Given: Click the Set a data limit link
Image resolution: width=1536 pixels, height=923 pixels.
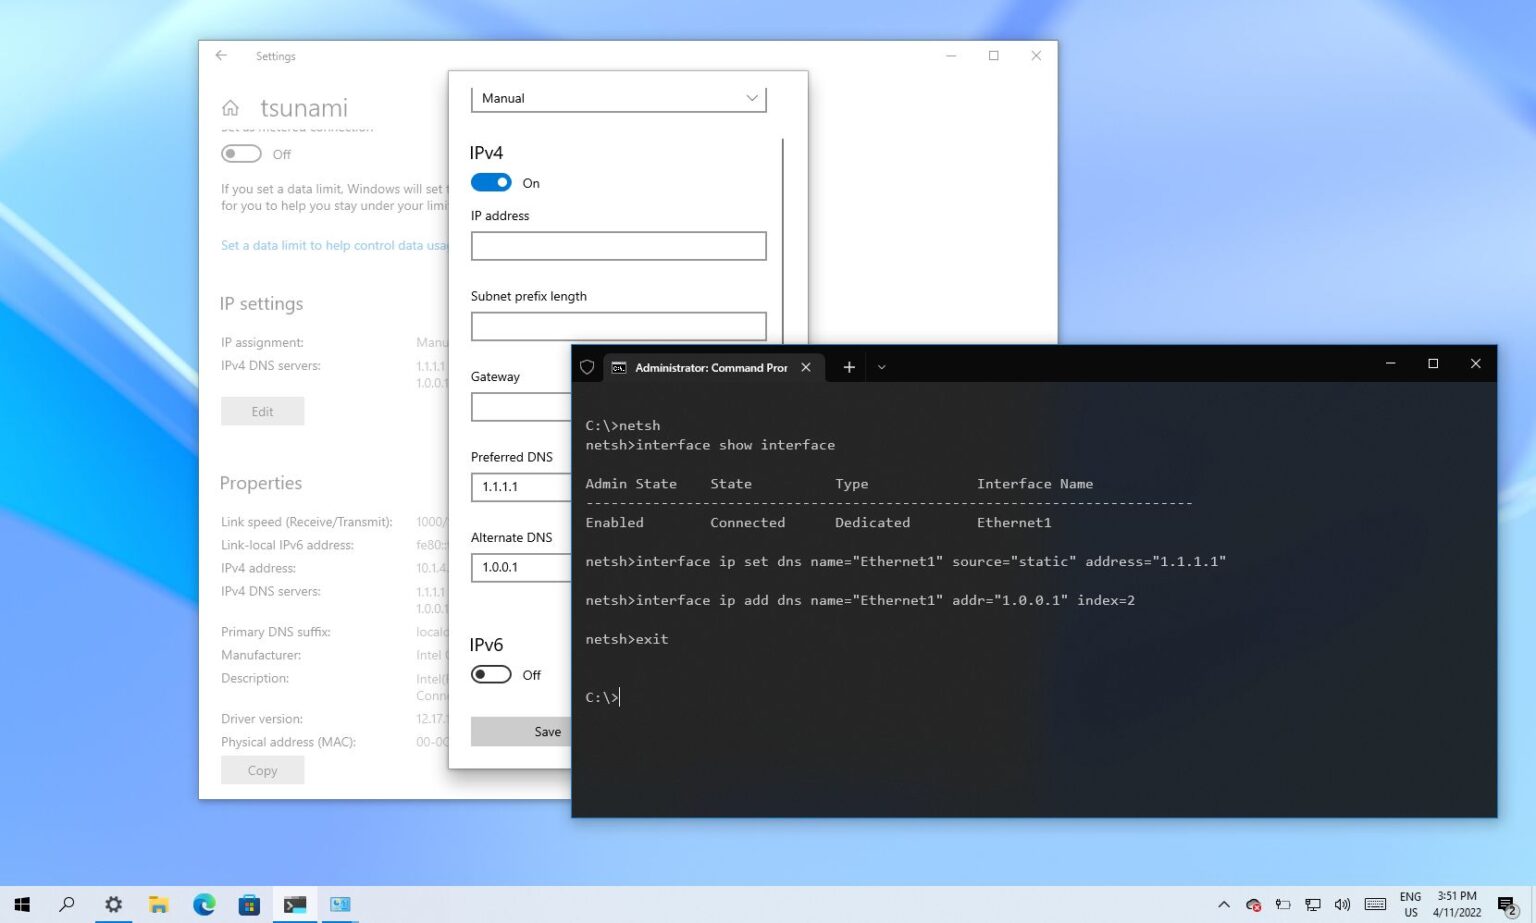Looking at the screenshot, I should point(333,245).
